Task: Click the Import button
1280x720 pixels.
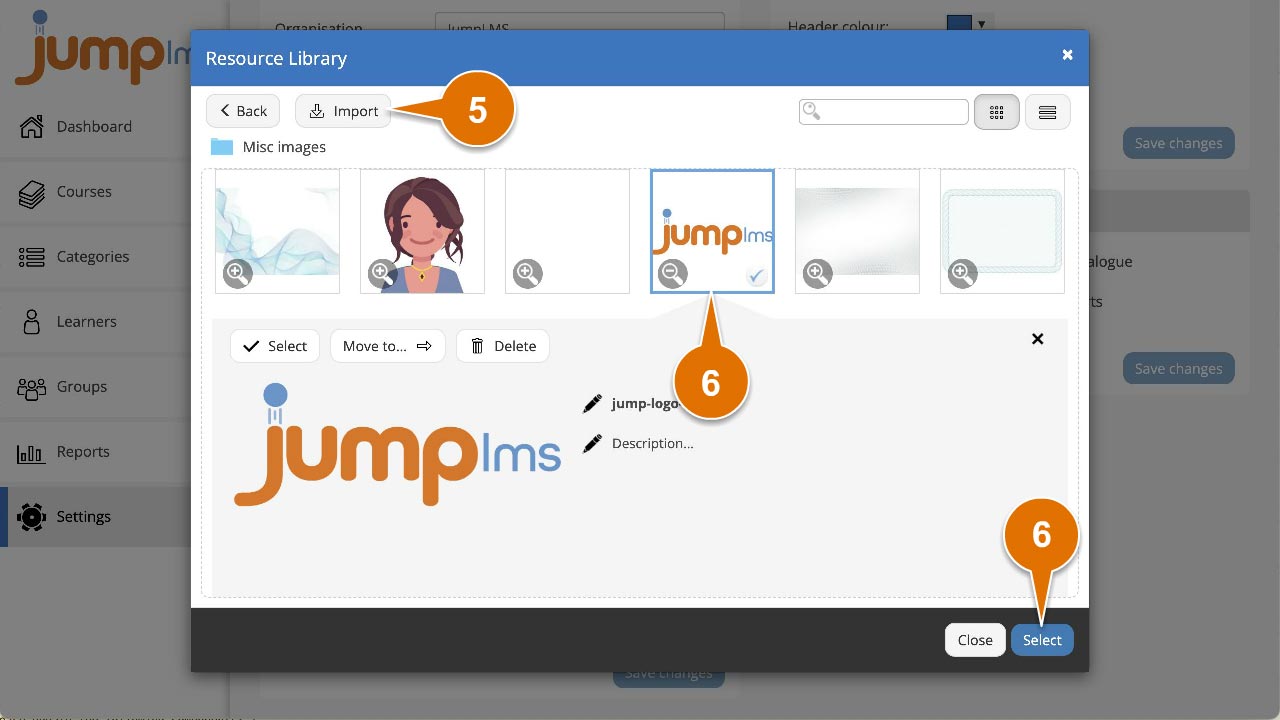Action: [343, 111]
